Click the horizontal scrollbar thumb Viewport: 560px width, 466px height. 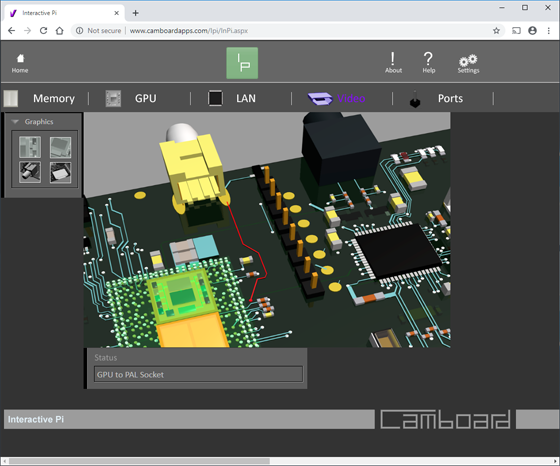(139, 461)
